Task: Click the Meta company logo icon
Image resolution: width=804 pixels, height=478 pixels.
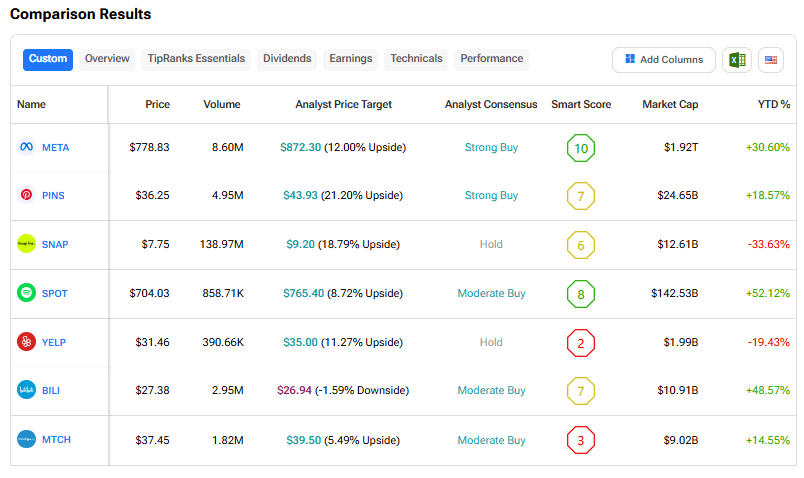Action: [27, 147]
